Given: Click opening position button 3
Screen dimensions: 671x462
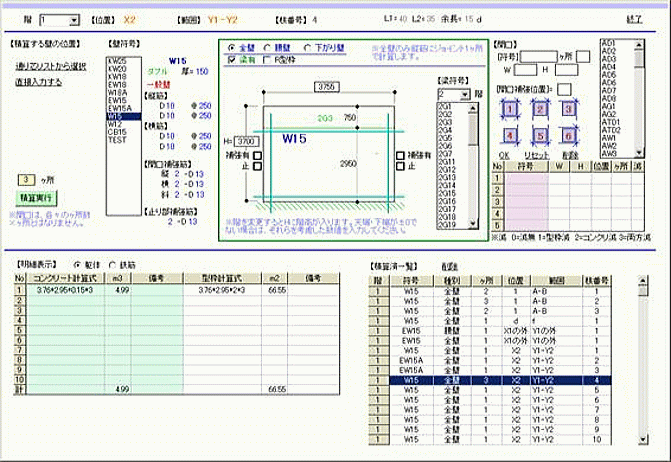Looking at the screenshot, I should [x=569, y=109].
